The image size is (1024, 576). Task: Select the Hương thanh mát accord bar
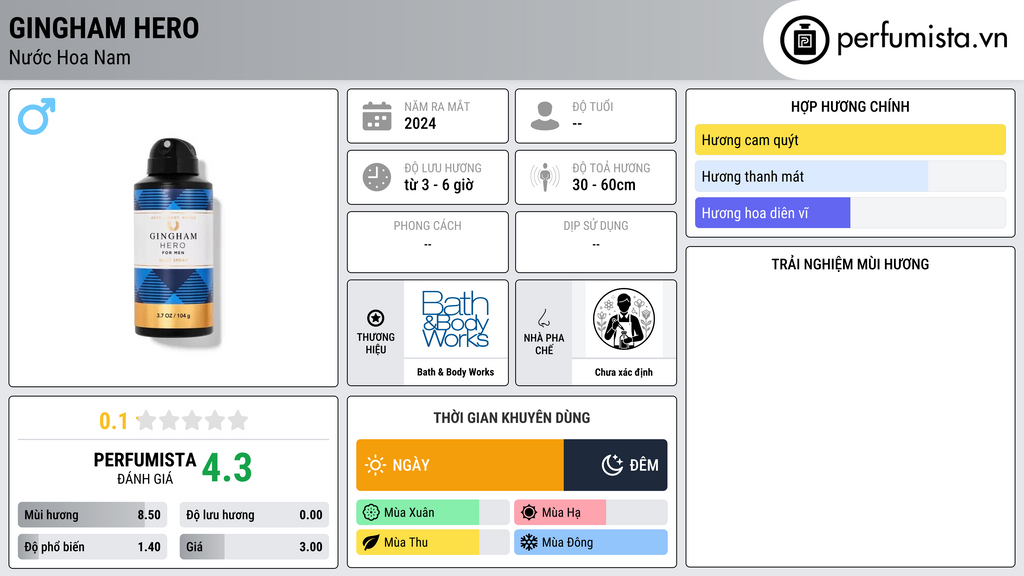pyautogui.click(x=850, y=176)
